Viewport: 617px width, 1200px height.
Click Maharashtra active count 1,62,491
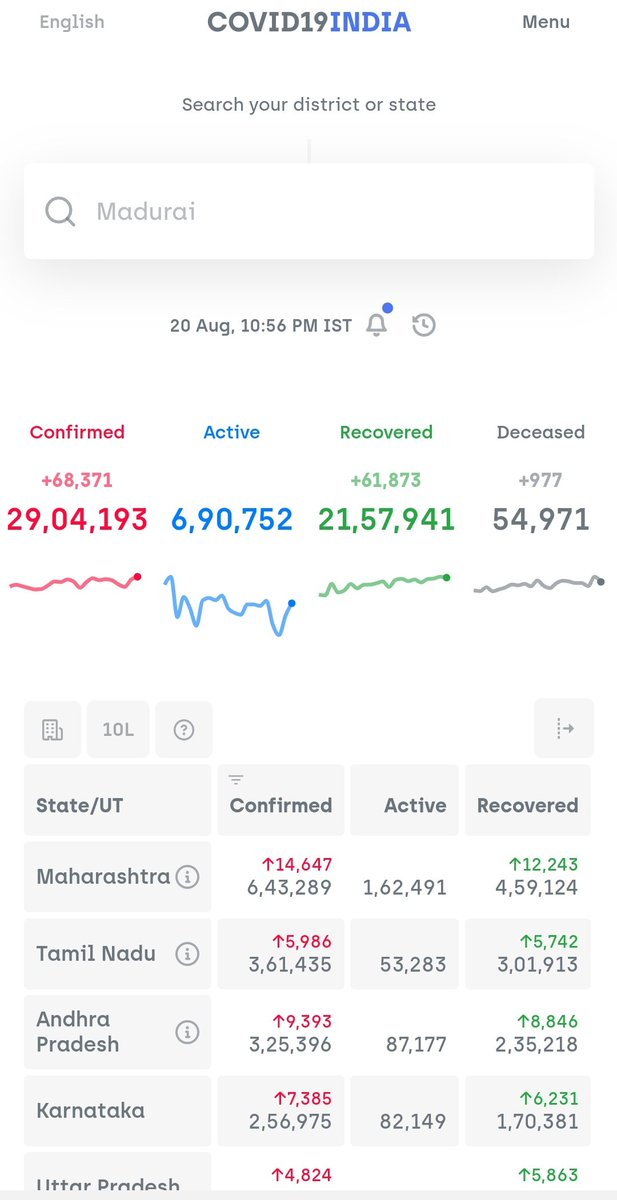pyautogui.click(x=405, y=887)
